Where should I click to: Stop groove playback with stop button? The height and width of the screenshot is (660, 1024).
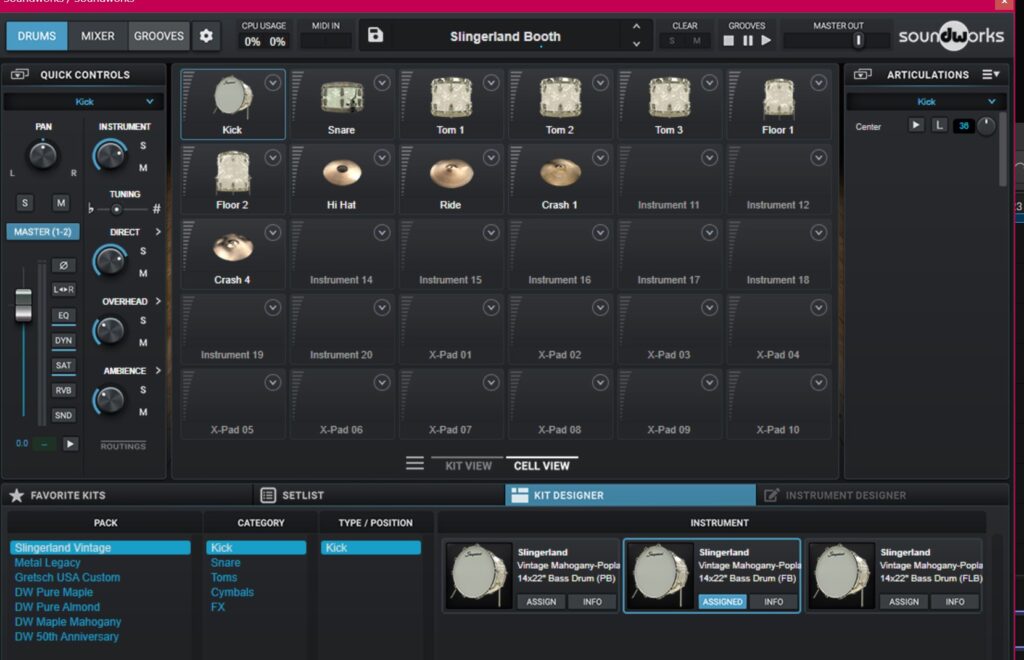pyautogui.click(x=729, y=41)
